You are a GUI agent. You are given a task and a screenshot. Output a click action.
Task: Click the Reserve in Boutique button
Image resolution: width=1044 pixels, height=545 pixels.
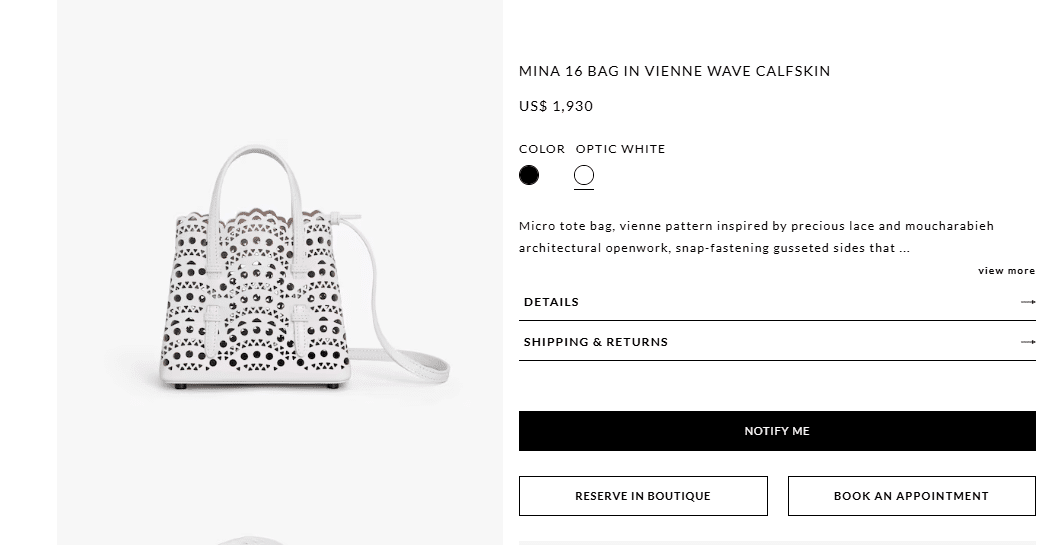643,496
